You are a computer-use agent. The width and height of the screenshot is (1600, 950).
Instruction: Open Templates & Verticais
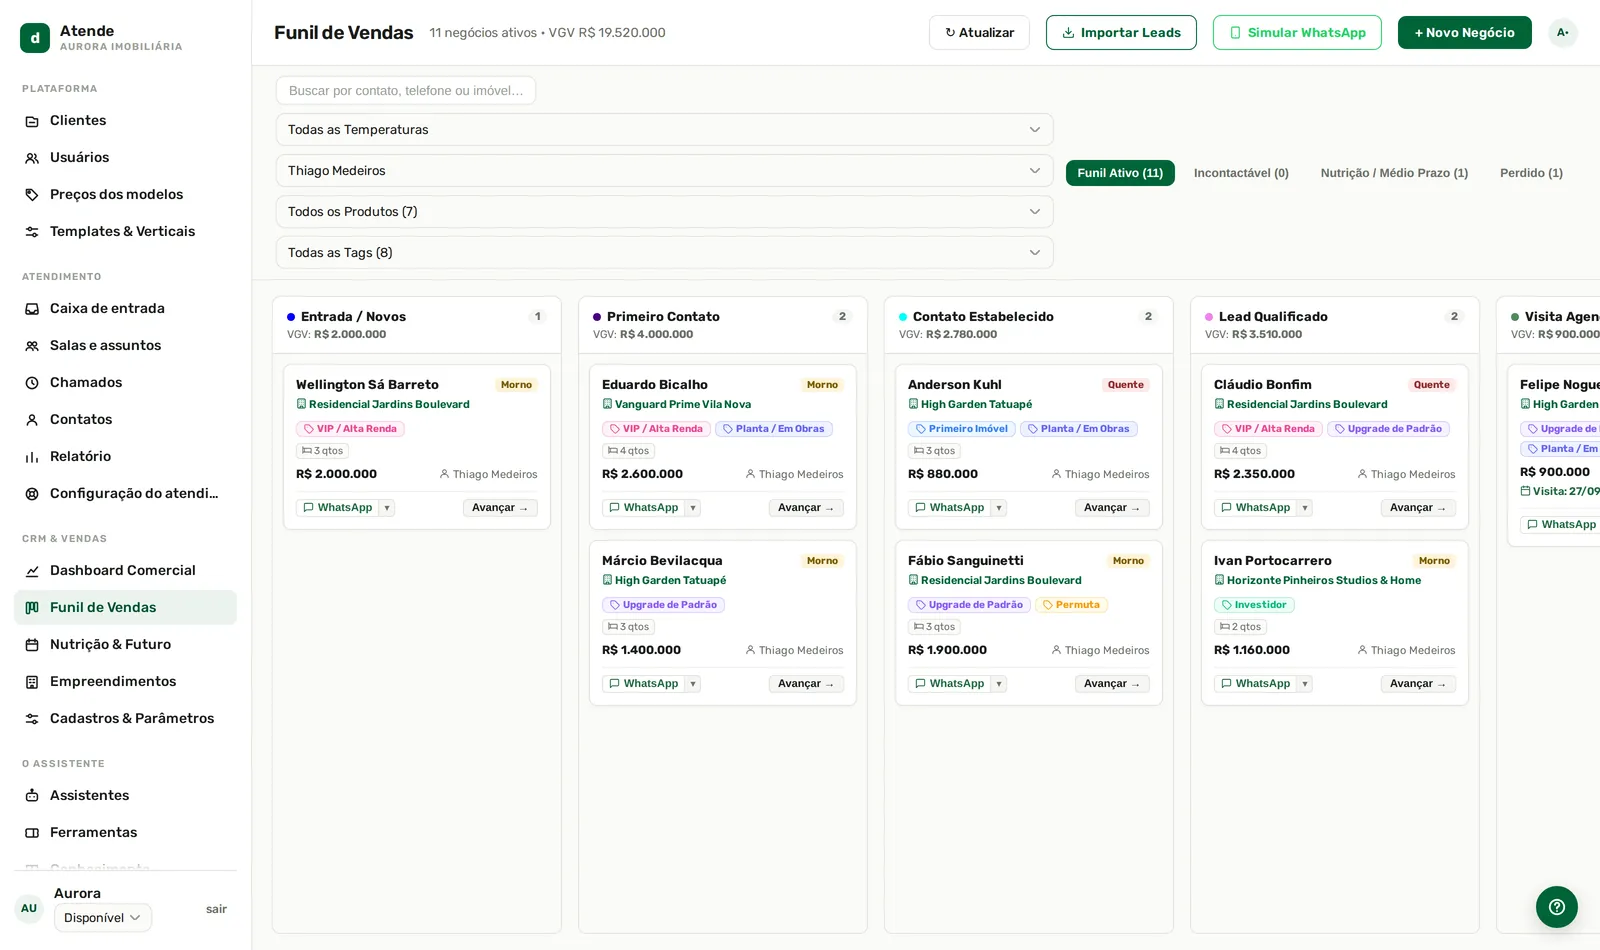click(x=125, y=231)
